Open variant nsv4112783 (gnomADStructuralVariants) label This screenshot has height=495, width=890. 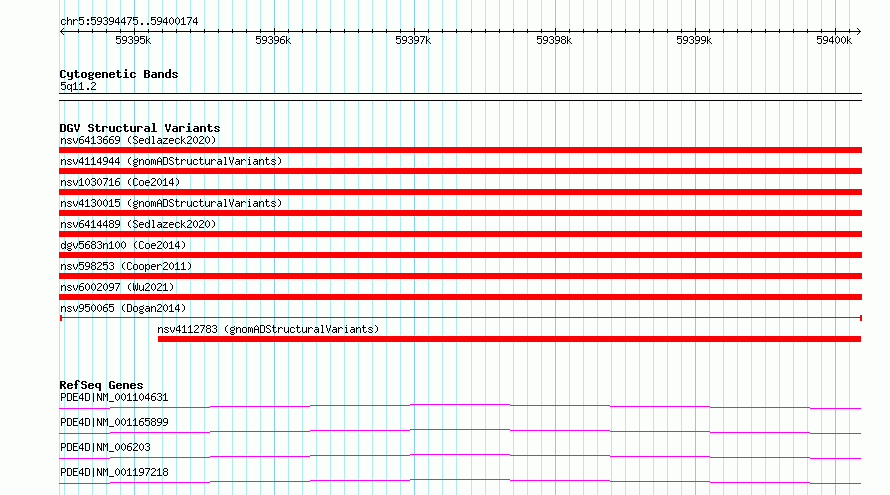click(x=268, y=329)
